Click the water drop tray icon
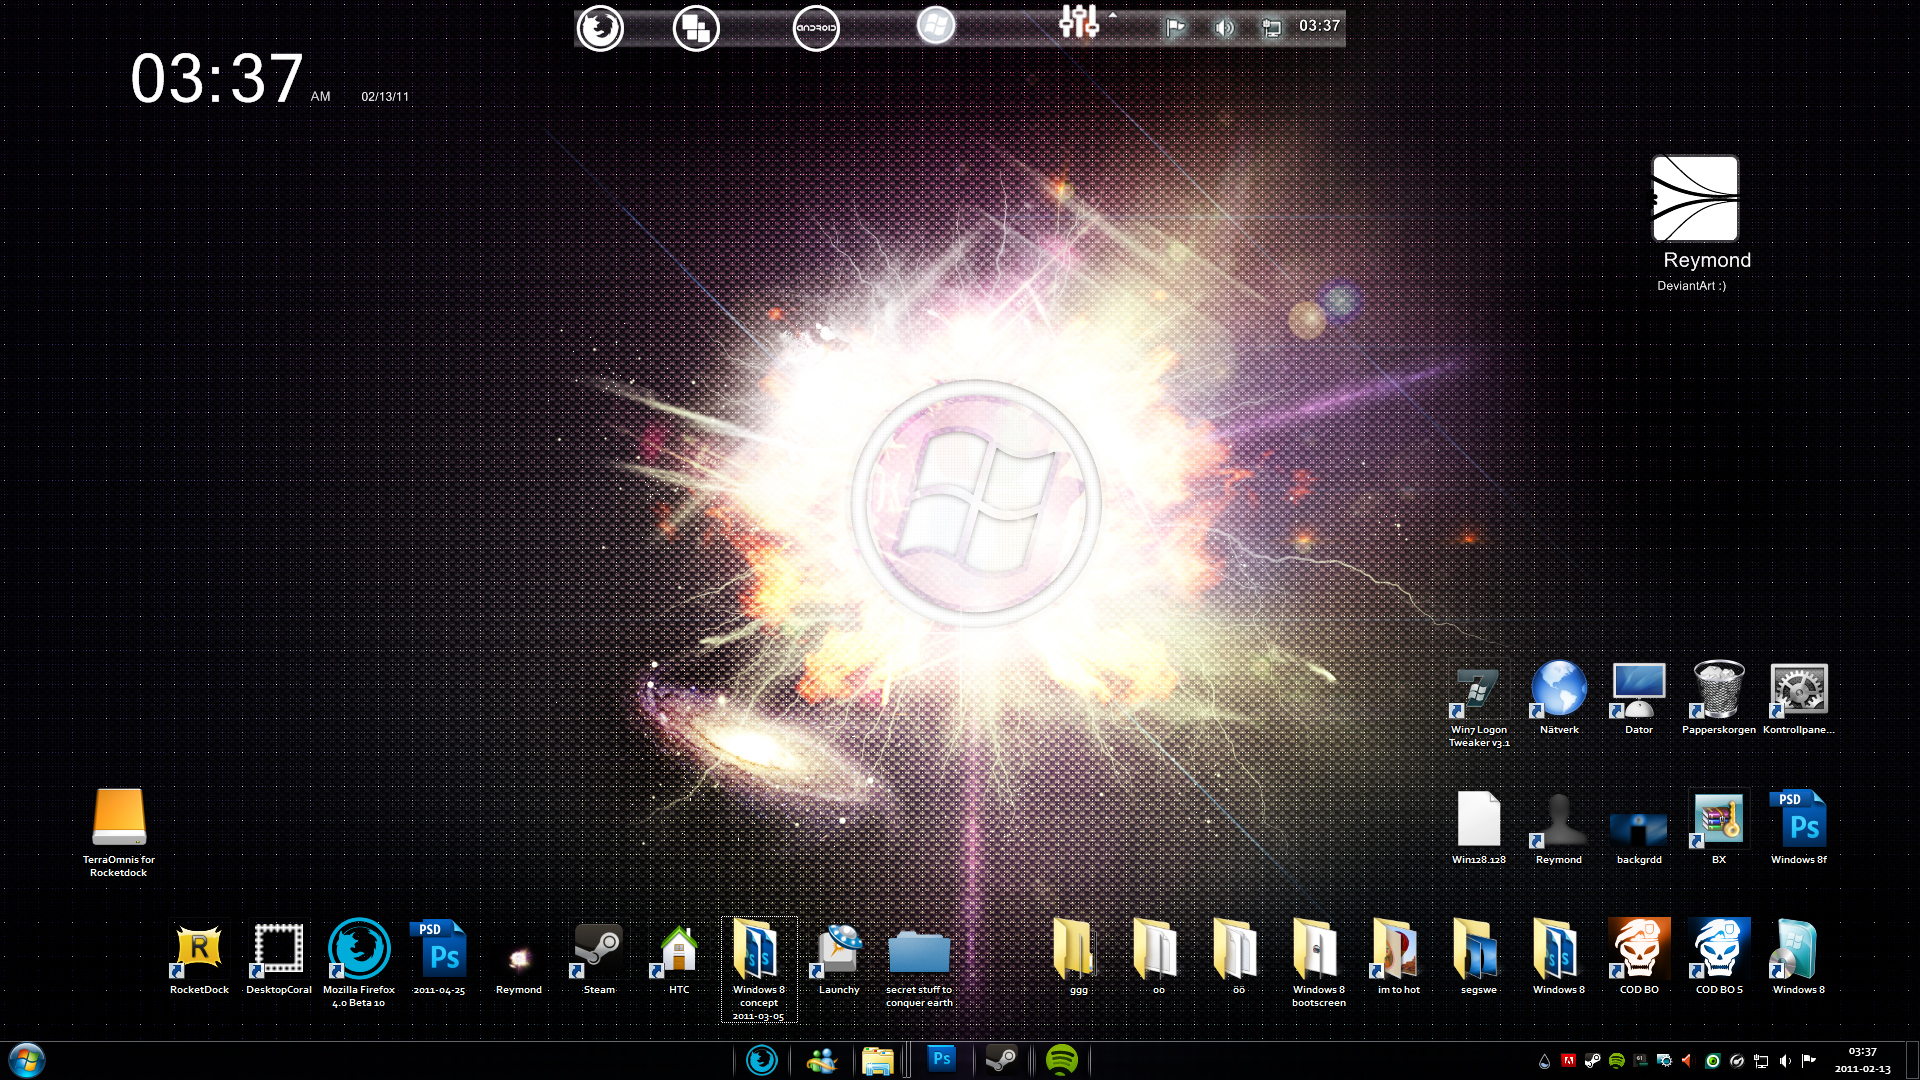The image size is (1920, 1080). [1544, 1061]
